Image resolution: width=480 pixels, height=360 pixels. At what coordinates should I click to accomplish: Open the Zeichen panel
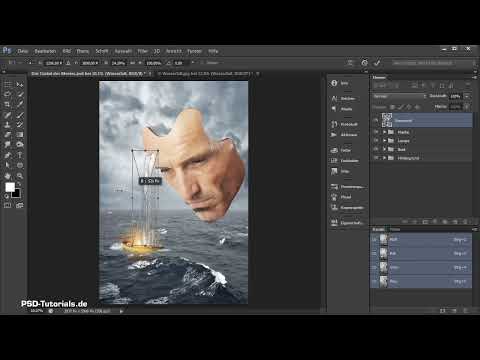(x=343, y=98)
